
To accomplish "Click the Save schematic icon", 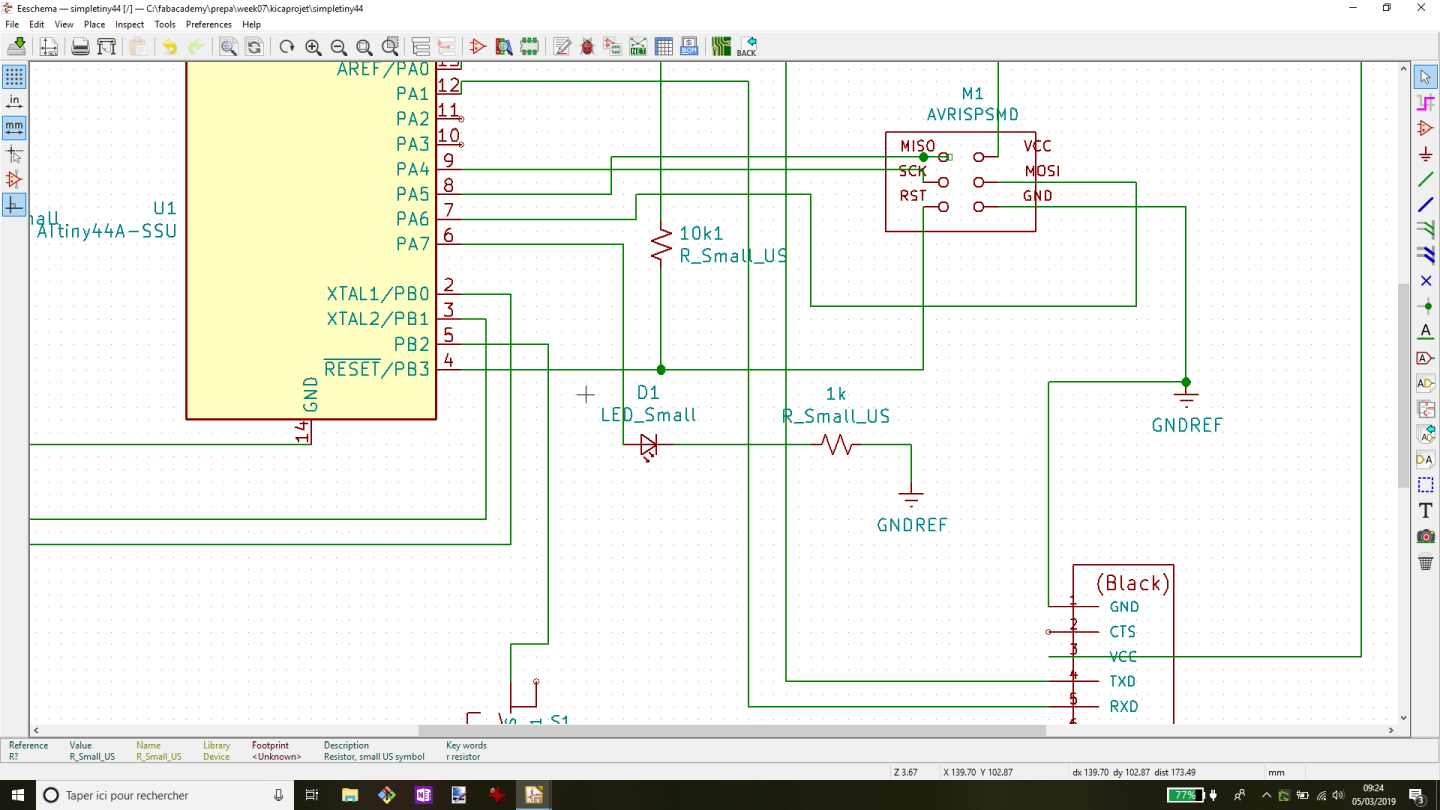I will pyautogui.click(x=16, y=47).
